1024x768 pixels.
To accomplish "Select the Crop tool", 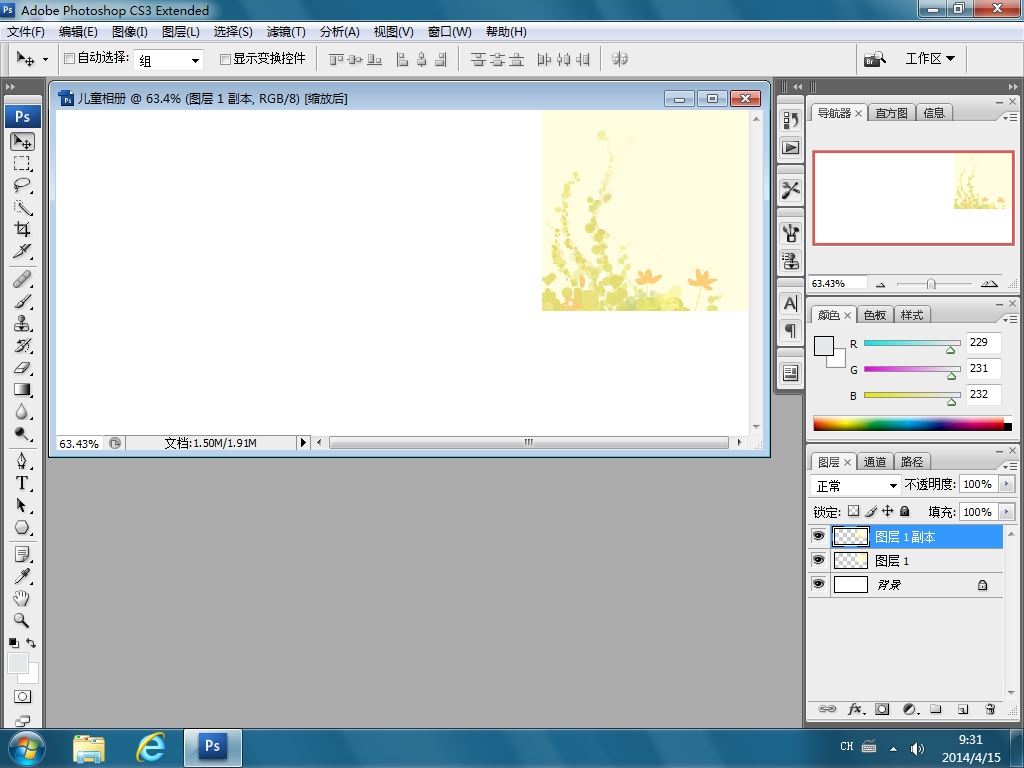I will pyautogui.click(x=23, y=229).
